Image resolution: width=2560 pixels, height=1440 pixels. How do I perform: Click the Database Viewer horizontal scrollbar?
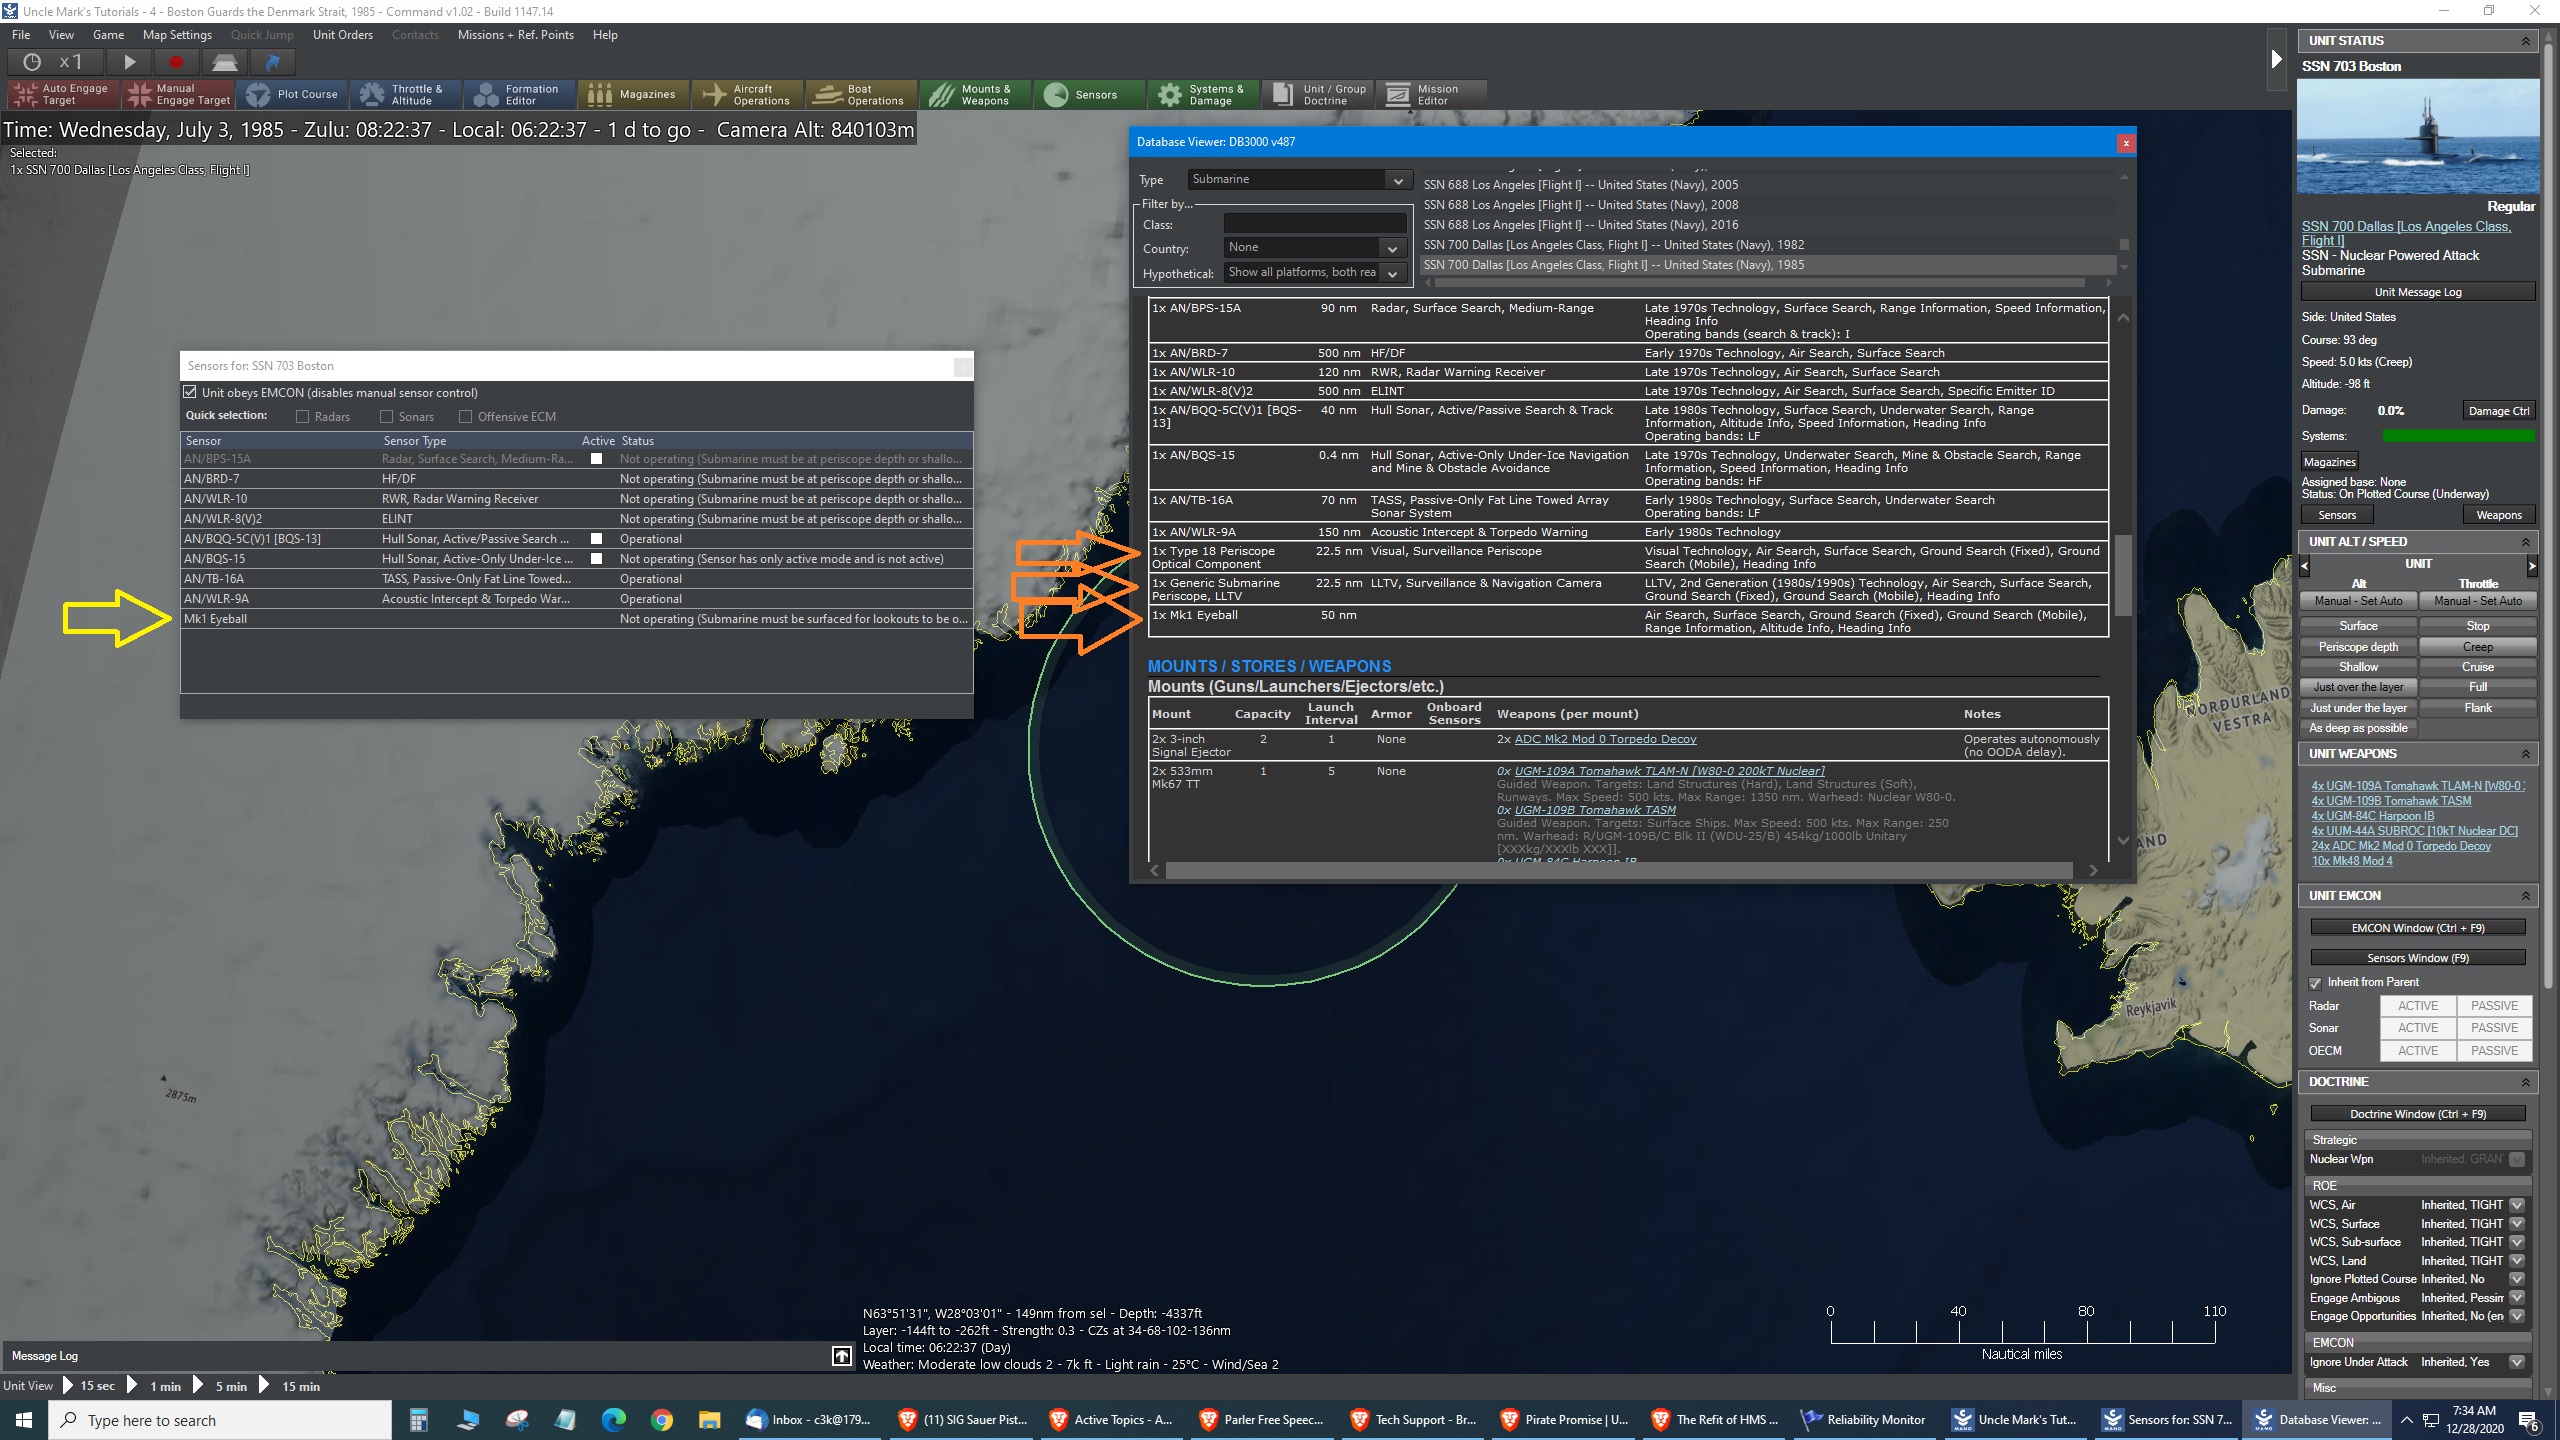coord(1617,871)
